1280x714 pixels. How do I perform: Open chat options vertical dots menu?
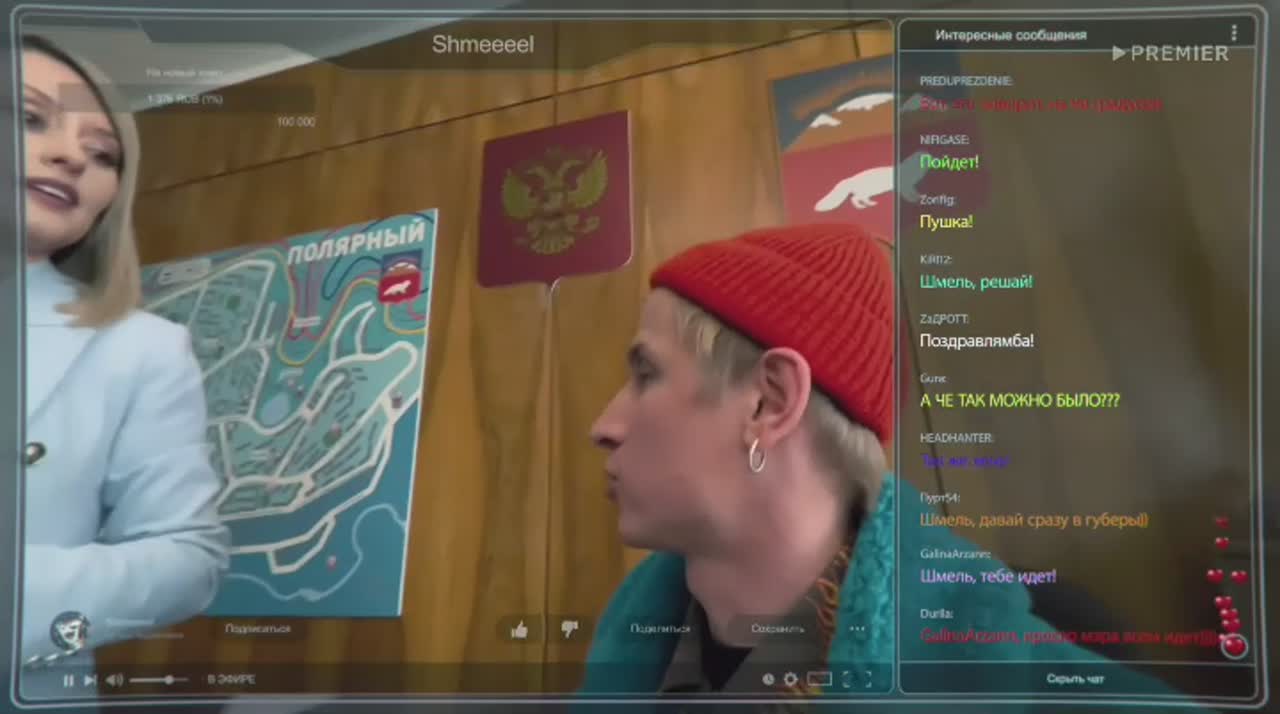1234,34
